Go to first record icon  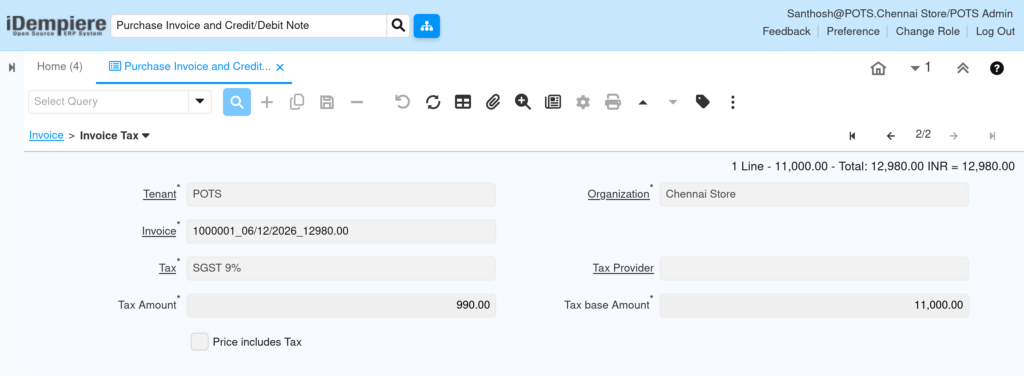click(x=852, y=136)
